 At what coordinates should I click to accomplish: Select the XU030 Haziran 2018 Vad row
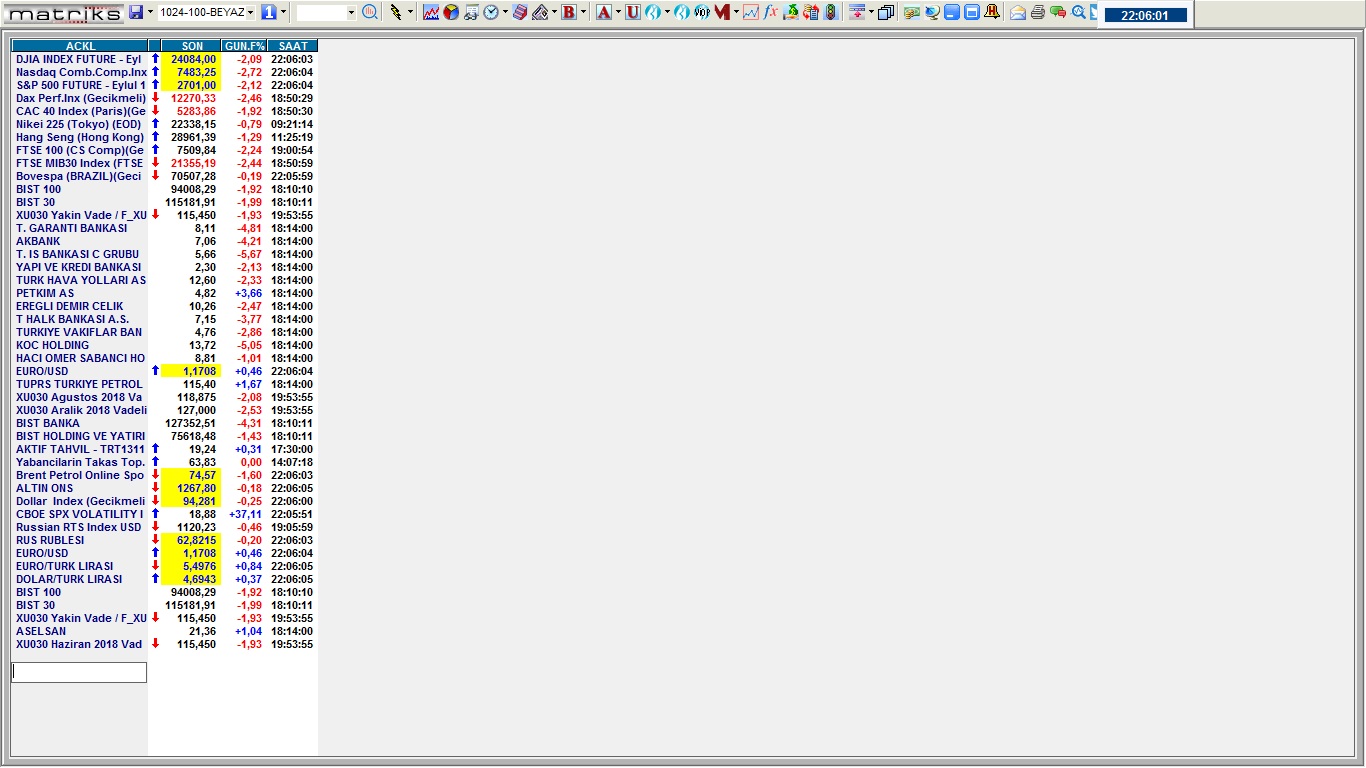[165, 644]
